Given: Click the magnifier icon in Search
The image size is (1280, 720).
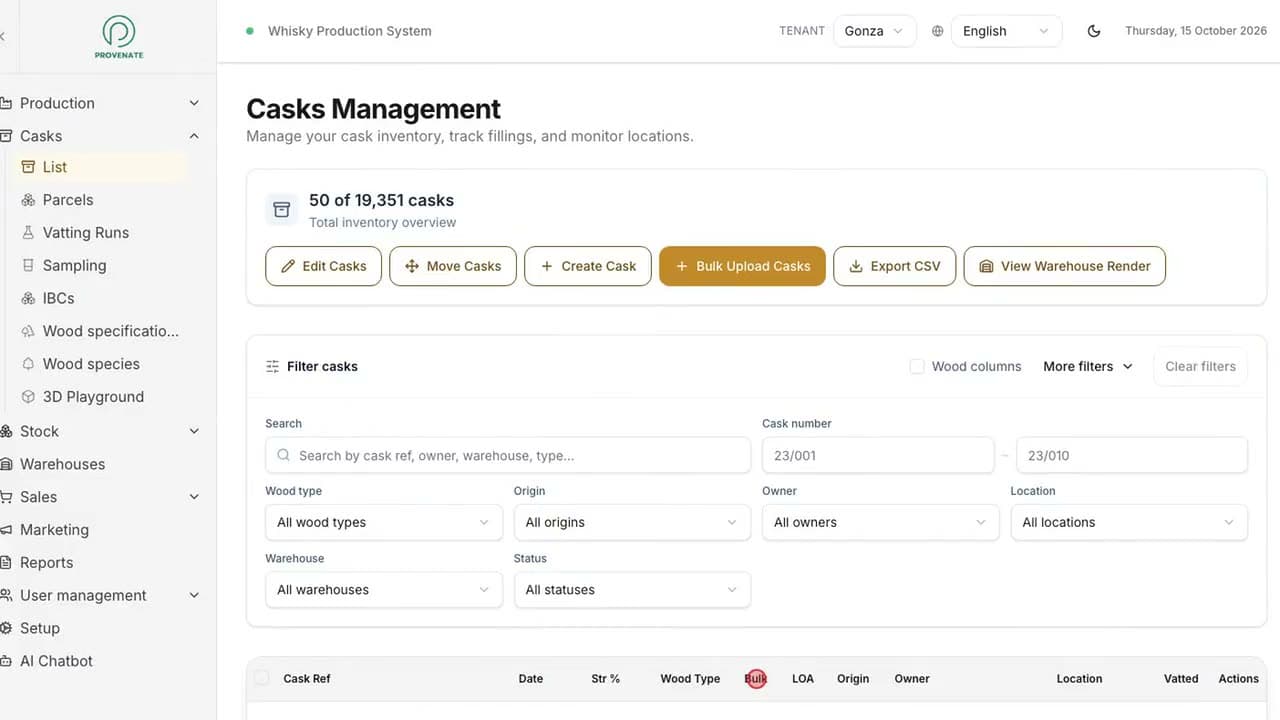Looking at the screenshot, I should pyautogui.click(x=283, y=455).
